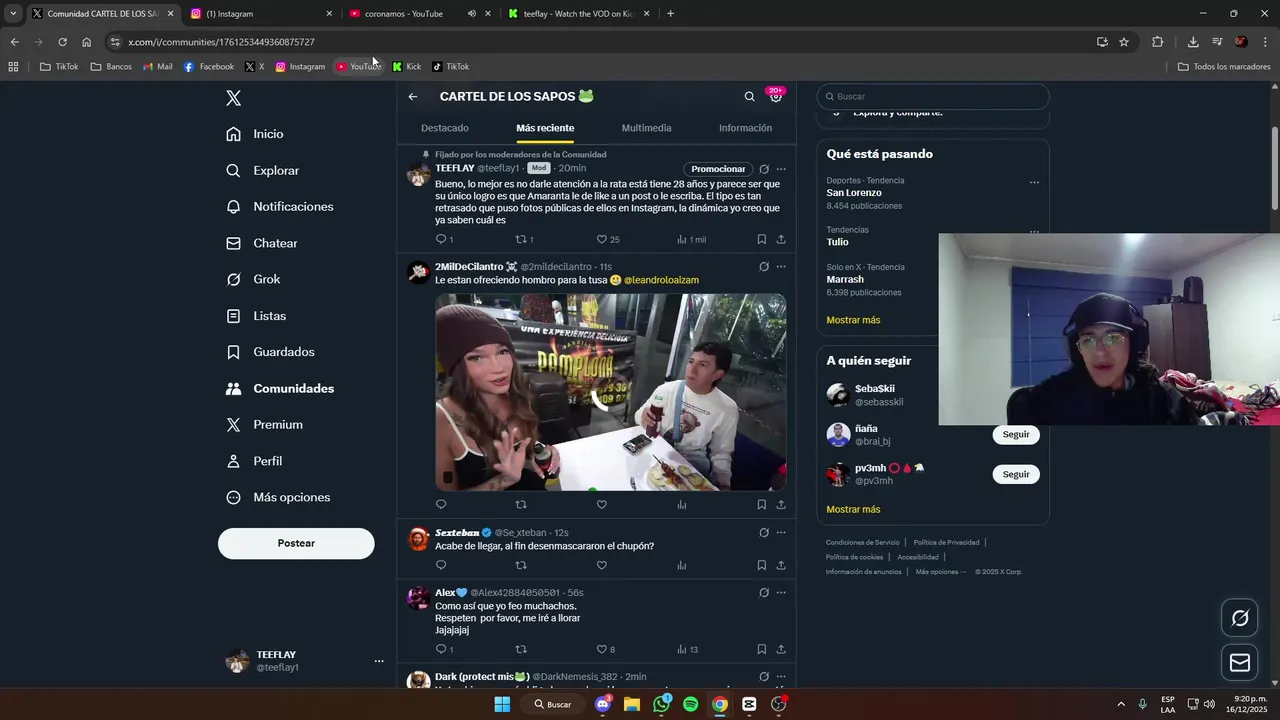The height and width of the screenshot is (720, 1280).
Task: Open the X logo home icon
Action: click(x=233, y=98)
